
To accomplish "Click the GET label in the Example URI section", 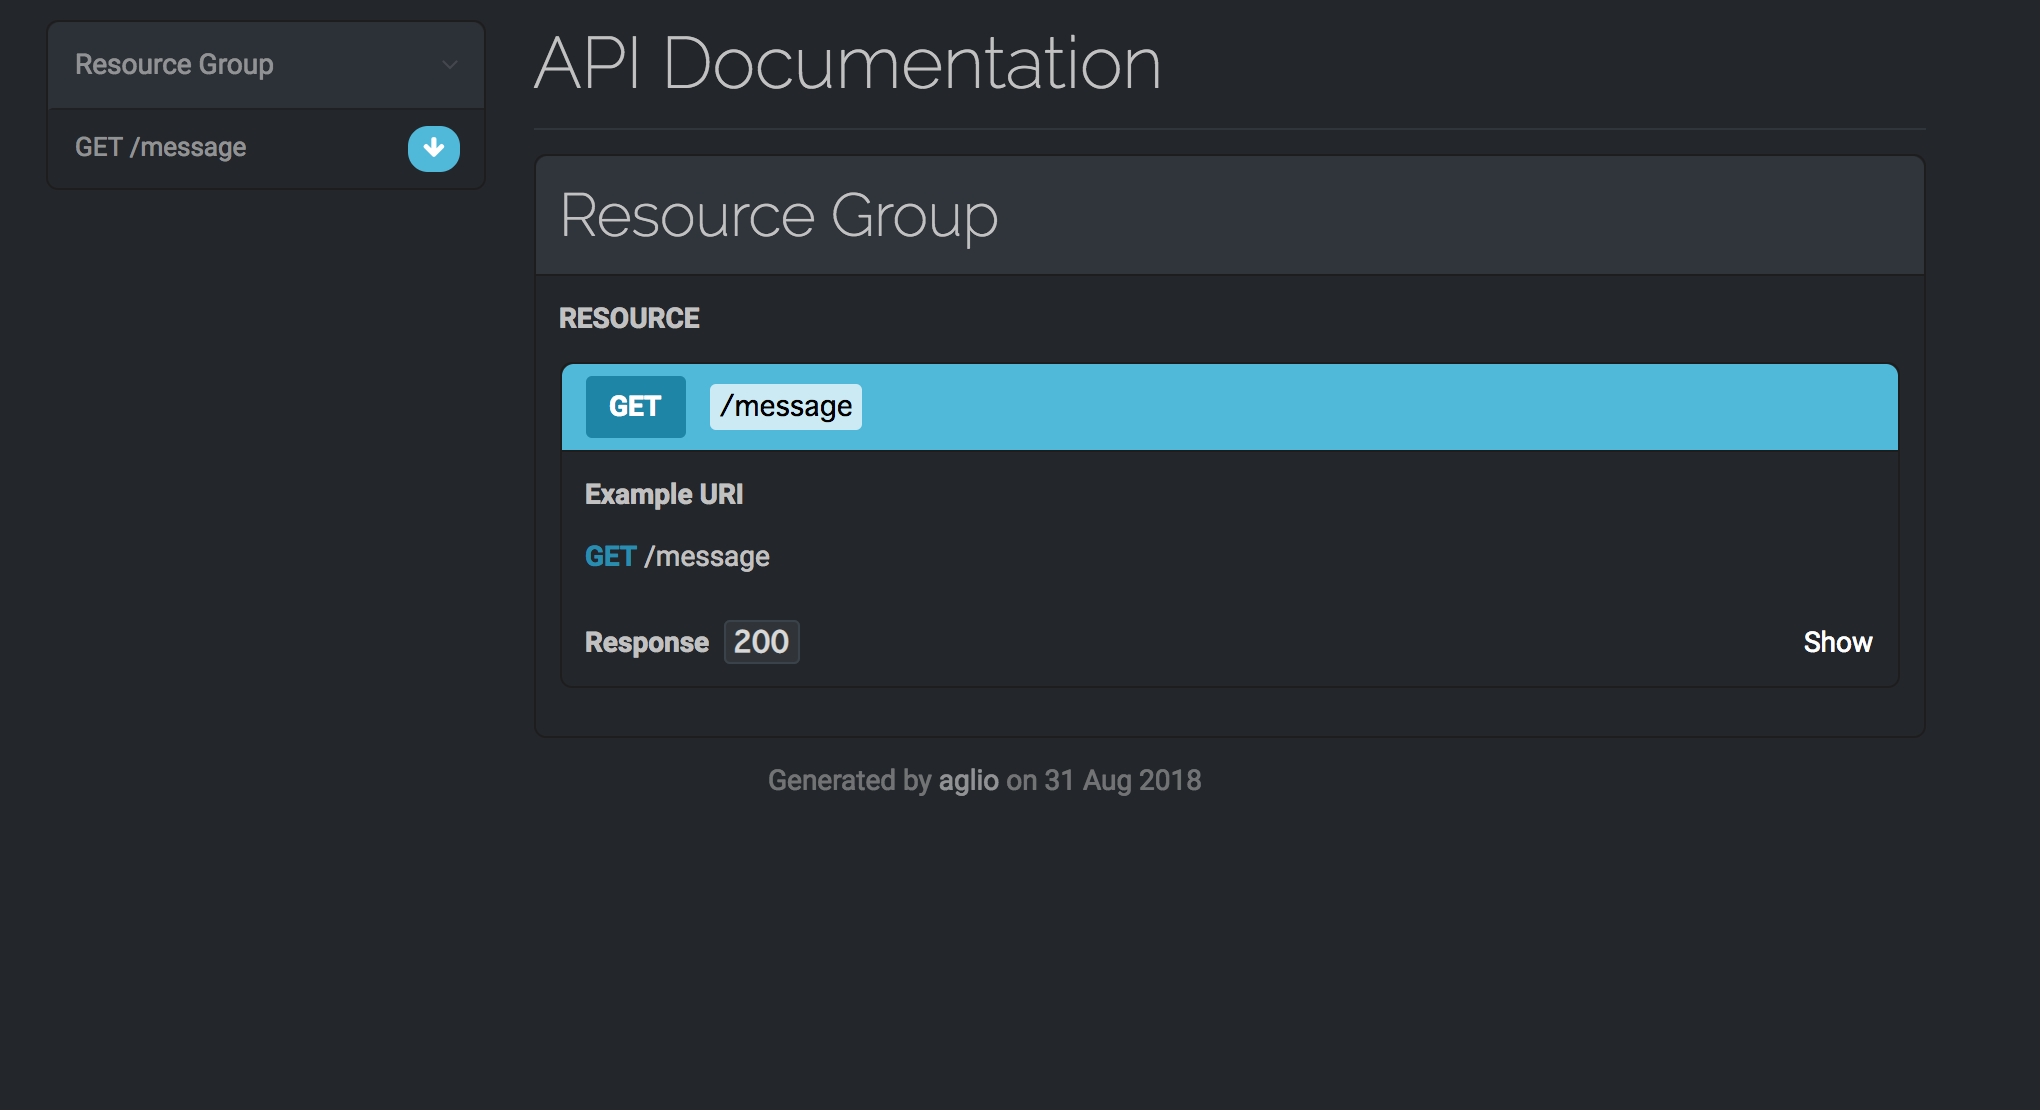I will (610, 556).
